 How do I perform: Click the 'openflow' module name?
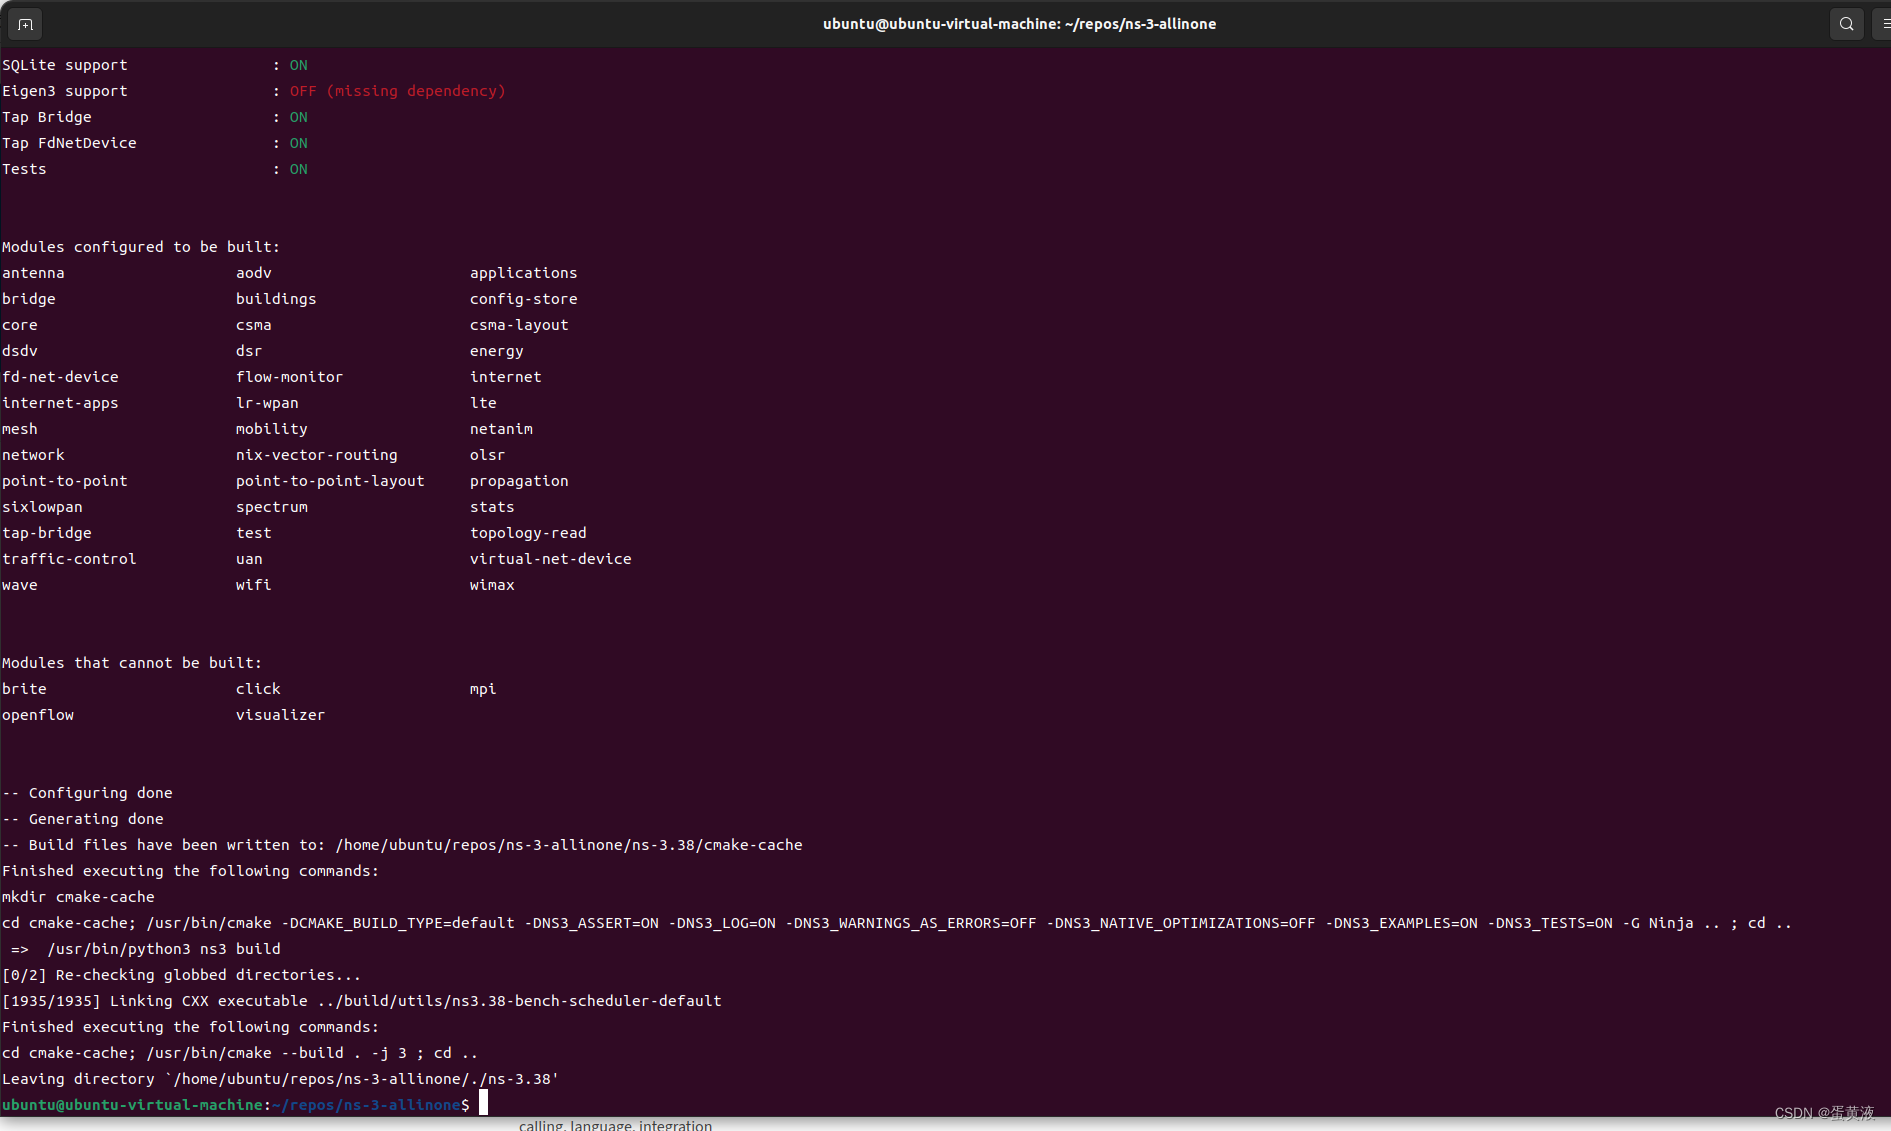[38, 715]
